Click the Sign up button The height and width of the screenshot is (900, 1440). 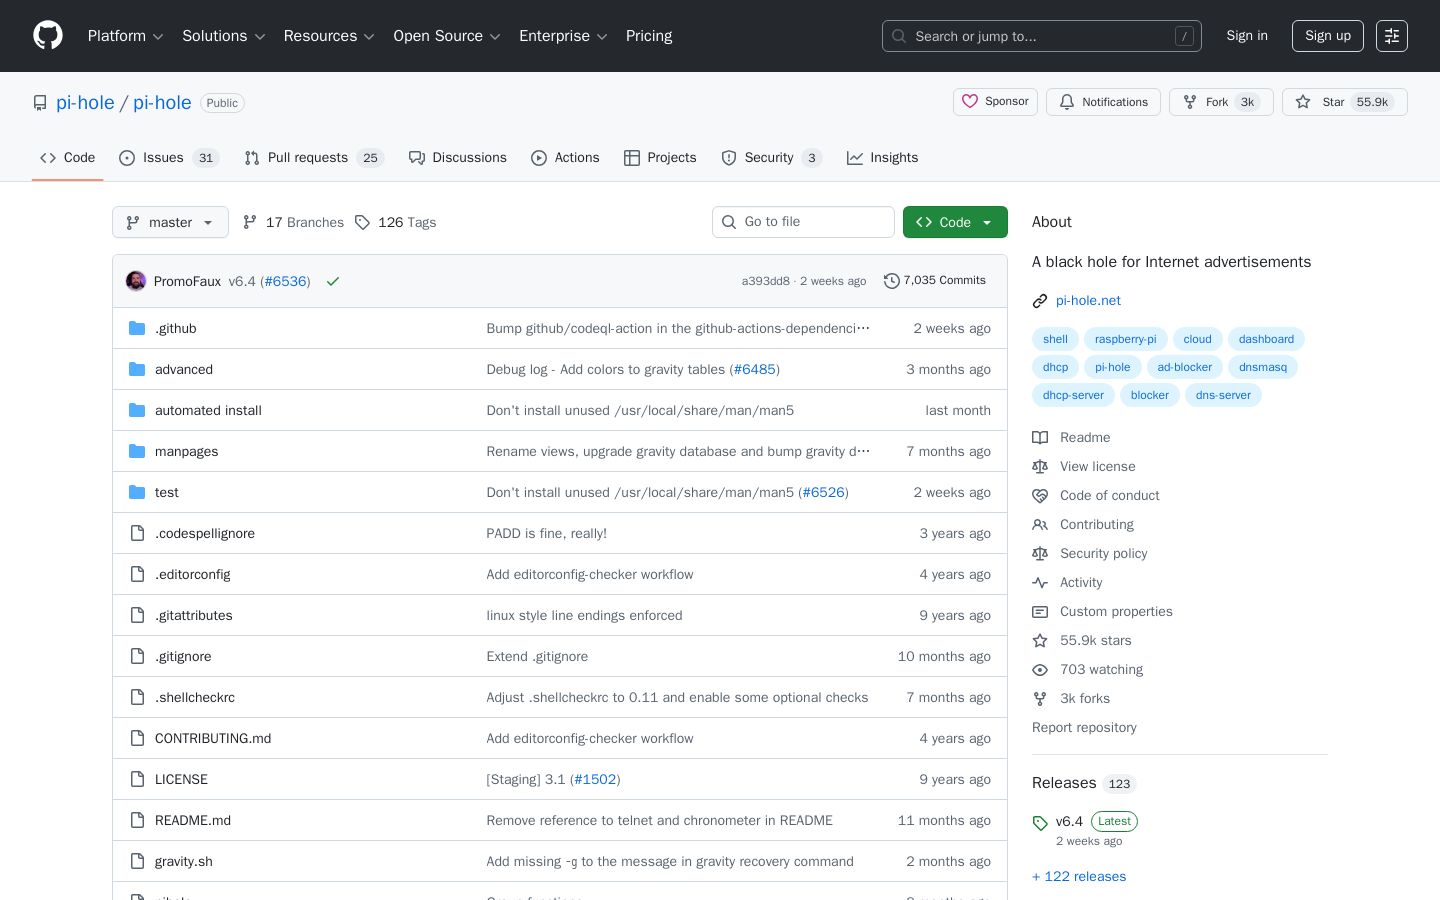(1328, 36)
